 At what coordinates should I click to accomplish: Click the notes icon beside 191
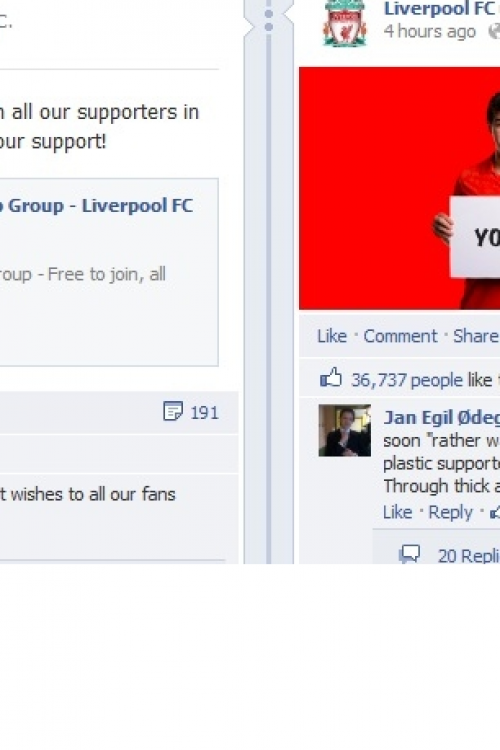pos(173,411)
